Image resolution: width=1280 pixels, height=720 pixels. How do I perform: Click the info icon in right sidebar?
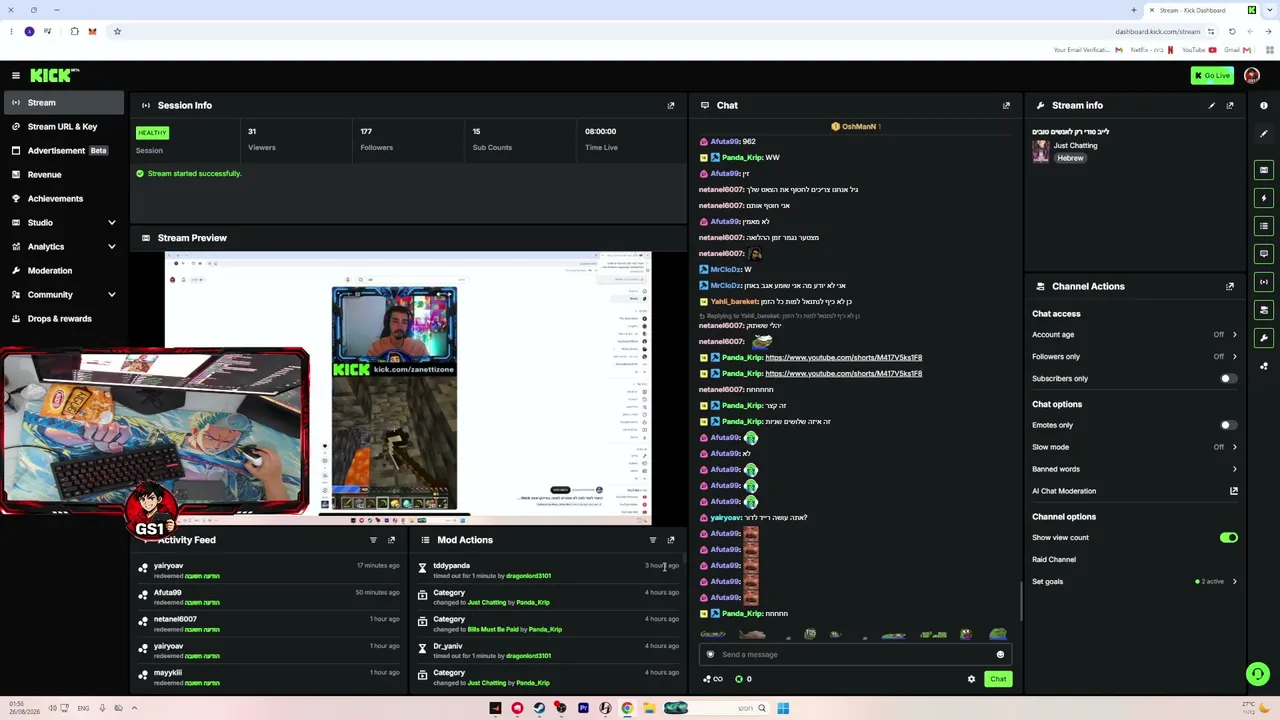coord(1264,105)
